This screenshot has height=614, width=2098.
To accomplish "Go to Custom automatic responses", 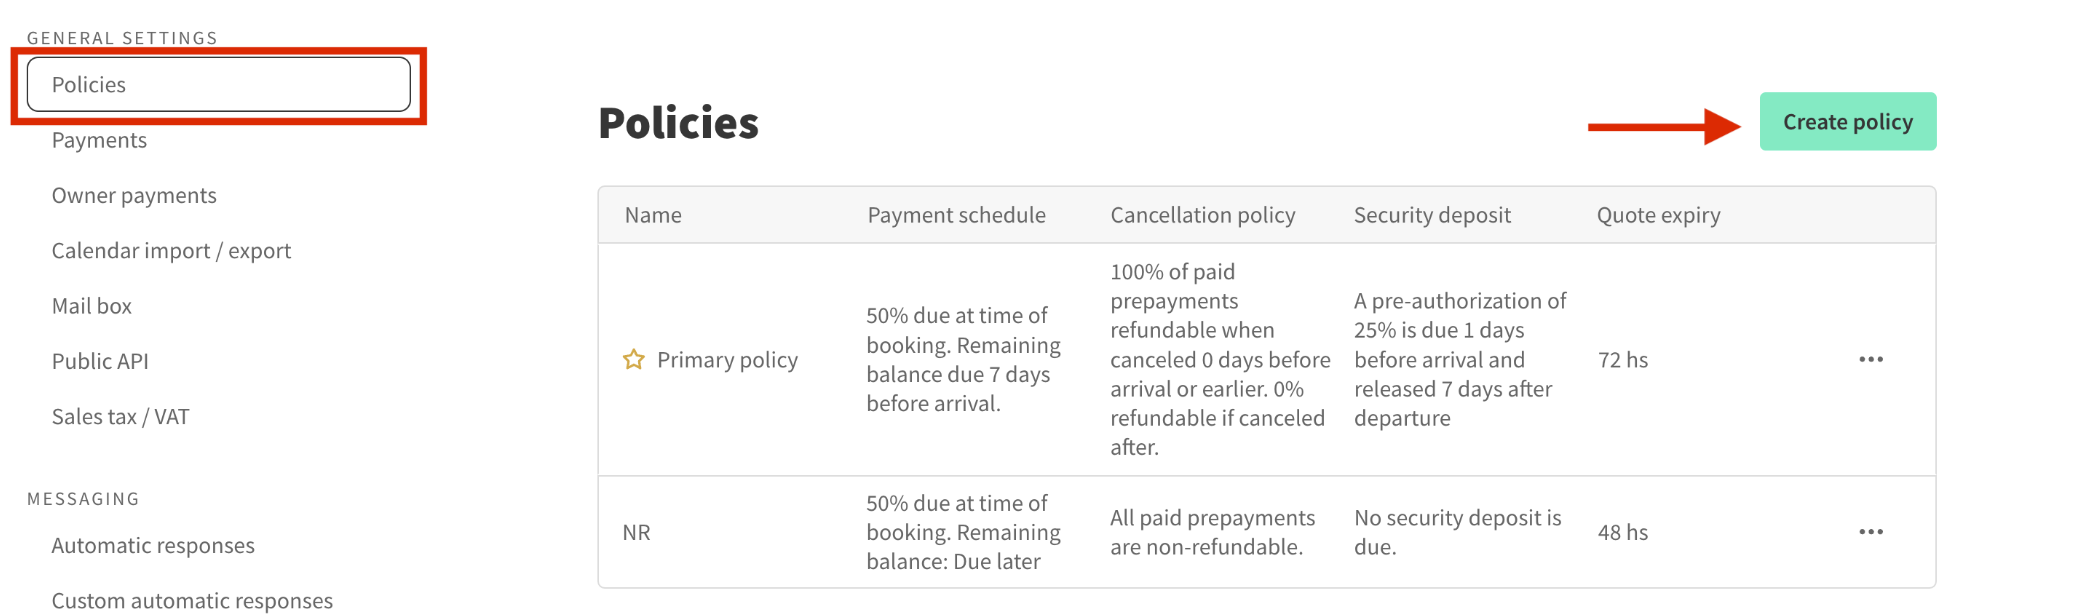I will click(192, 600).
